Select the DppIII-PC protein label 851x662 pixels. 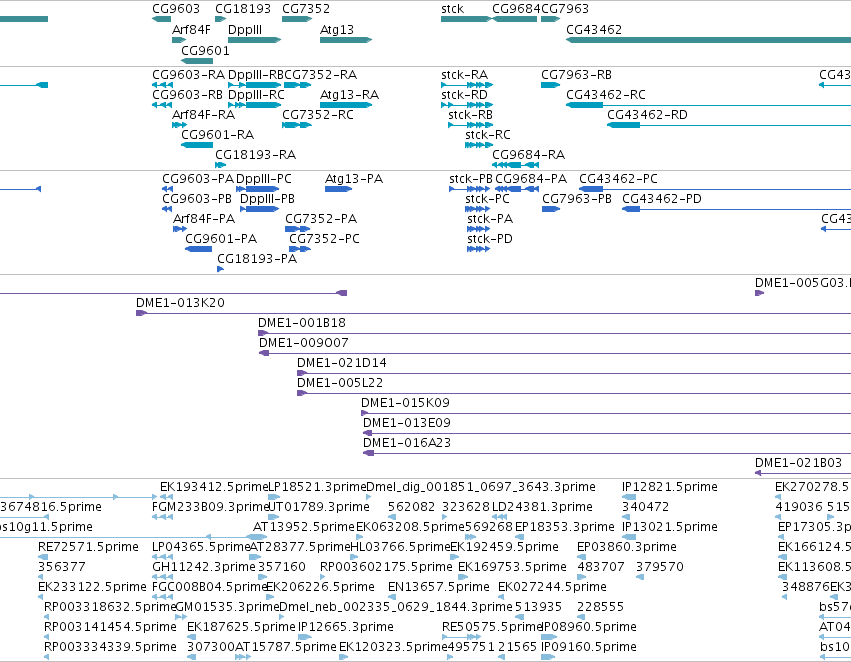point(264,179)
